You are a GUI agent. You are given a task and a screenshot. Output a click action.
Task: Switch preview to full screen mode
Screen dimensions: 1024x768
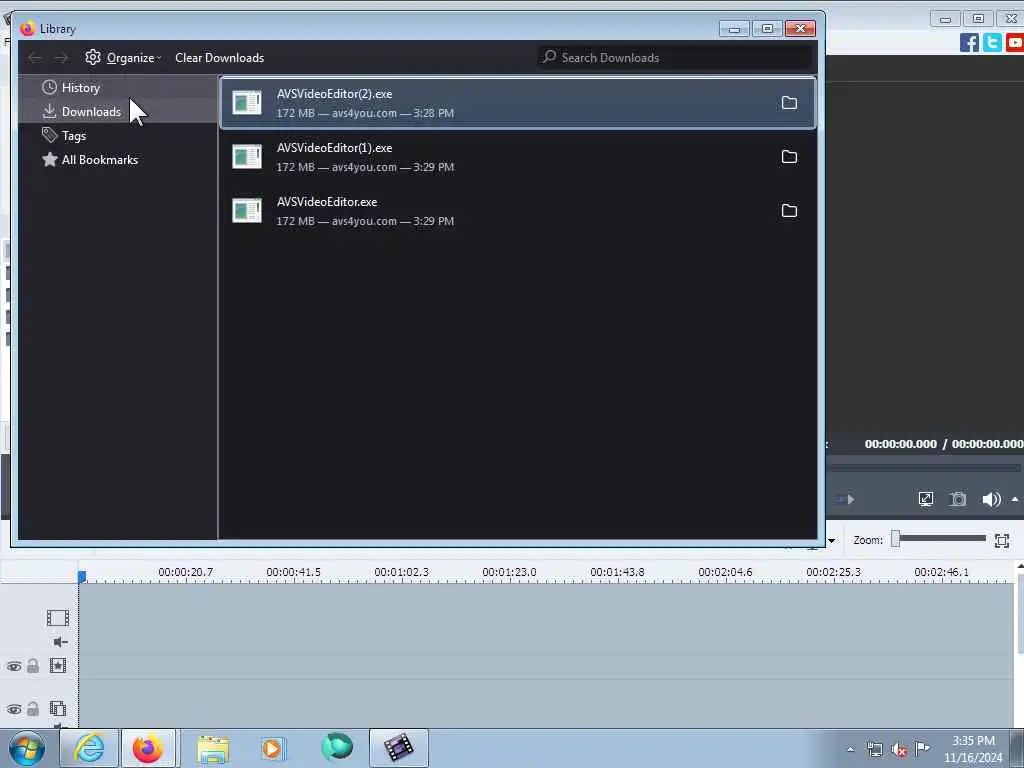click(x=926, y=500)
